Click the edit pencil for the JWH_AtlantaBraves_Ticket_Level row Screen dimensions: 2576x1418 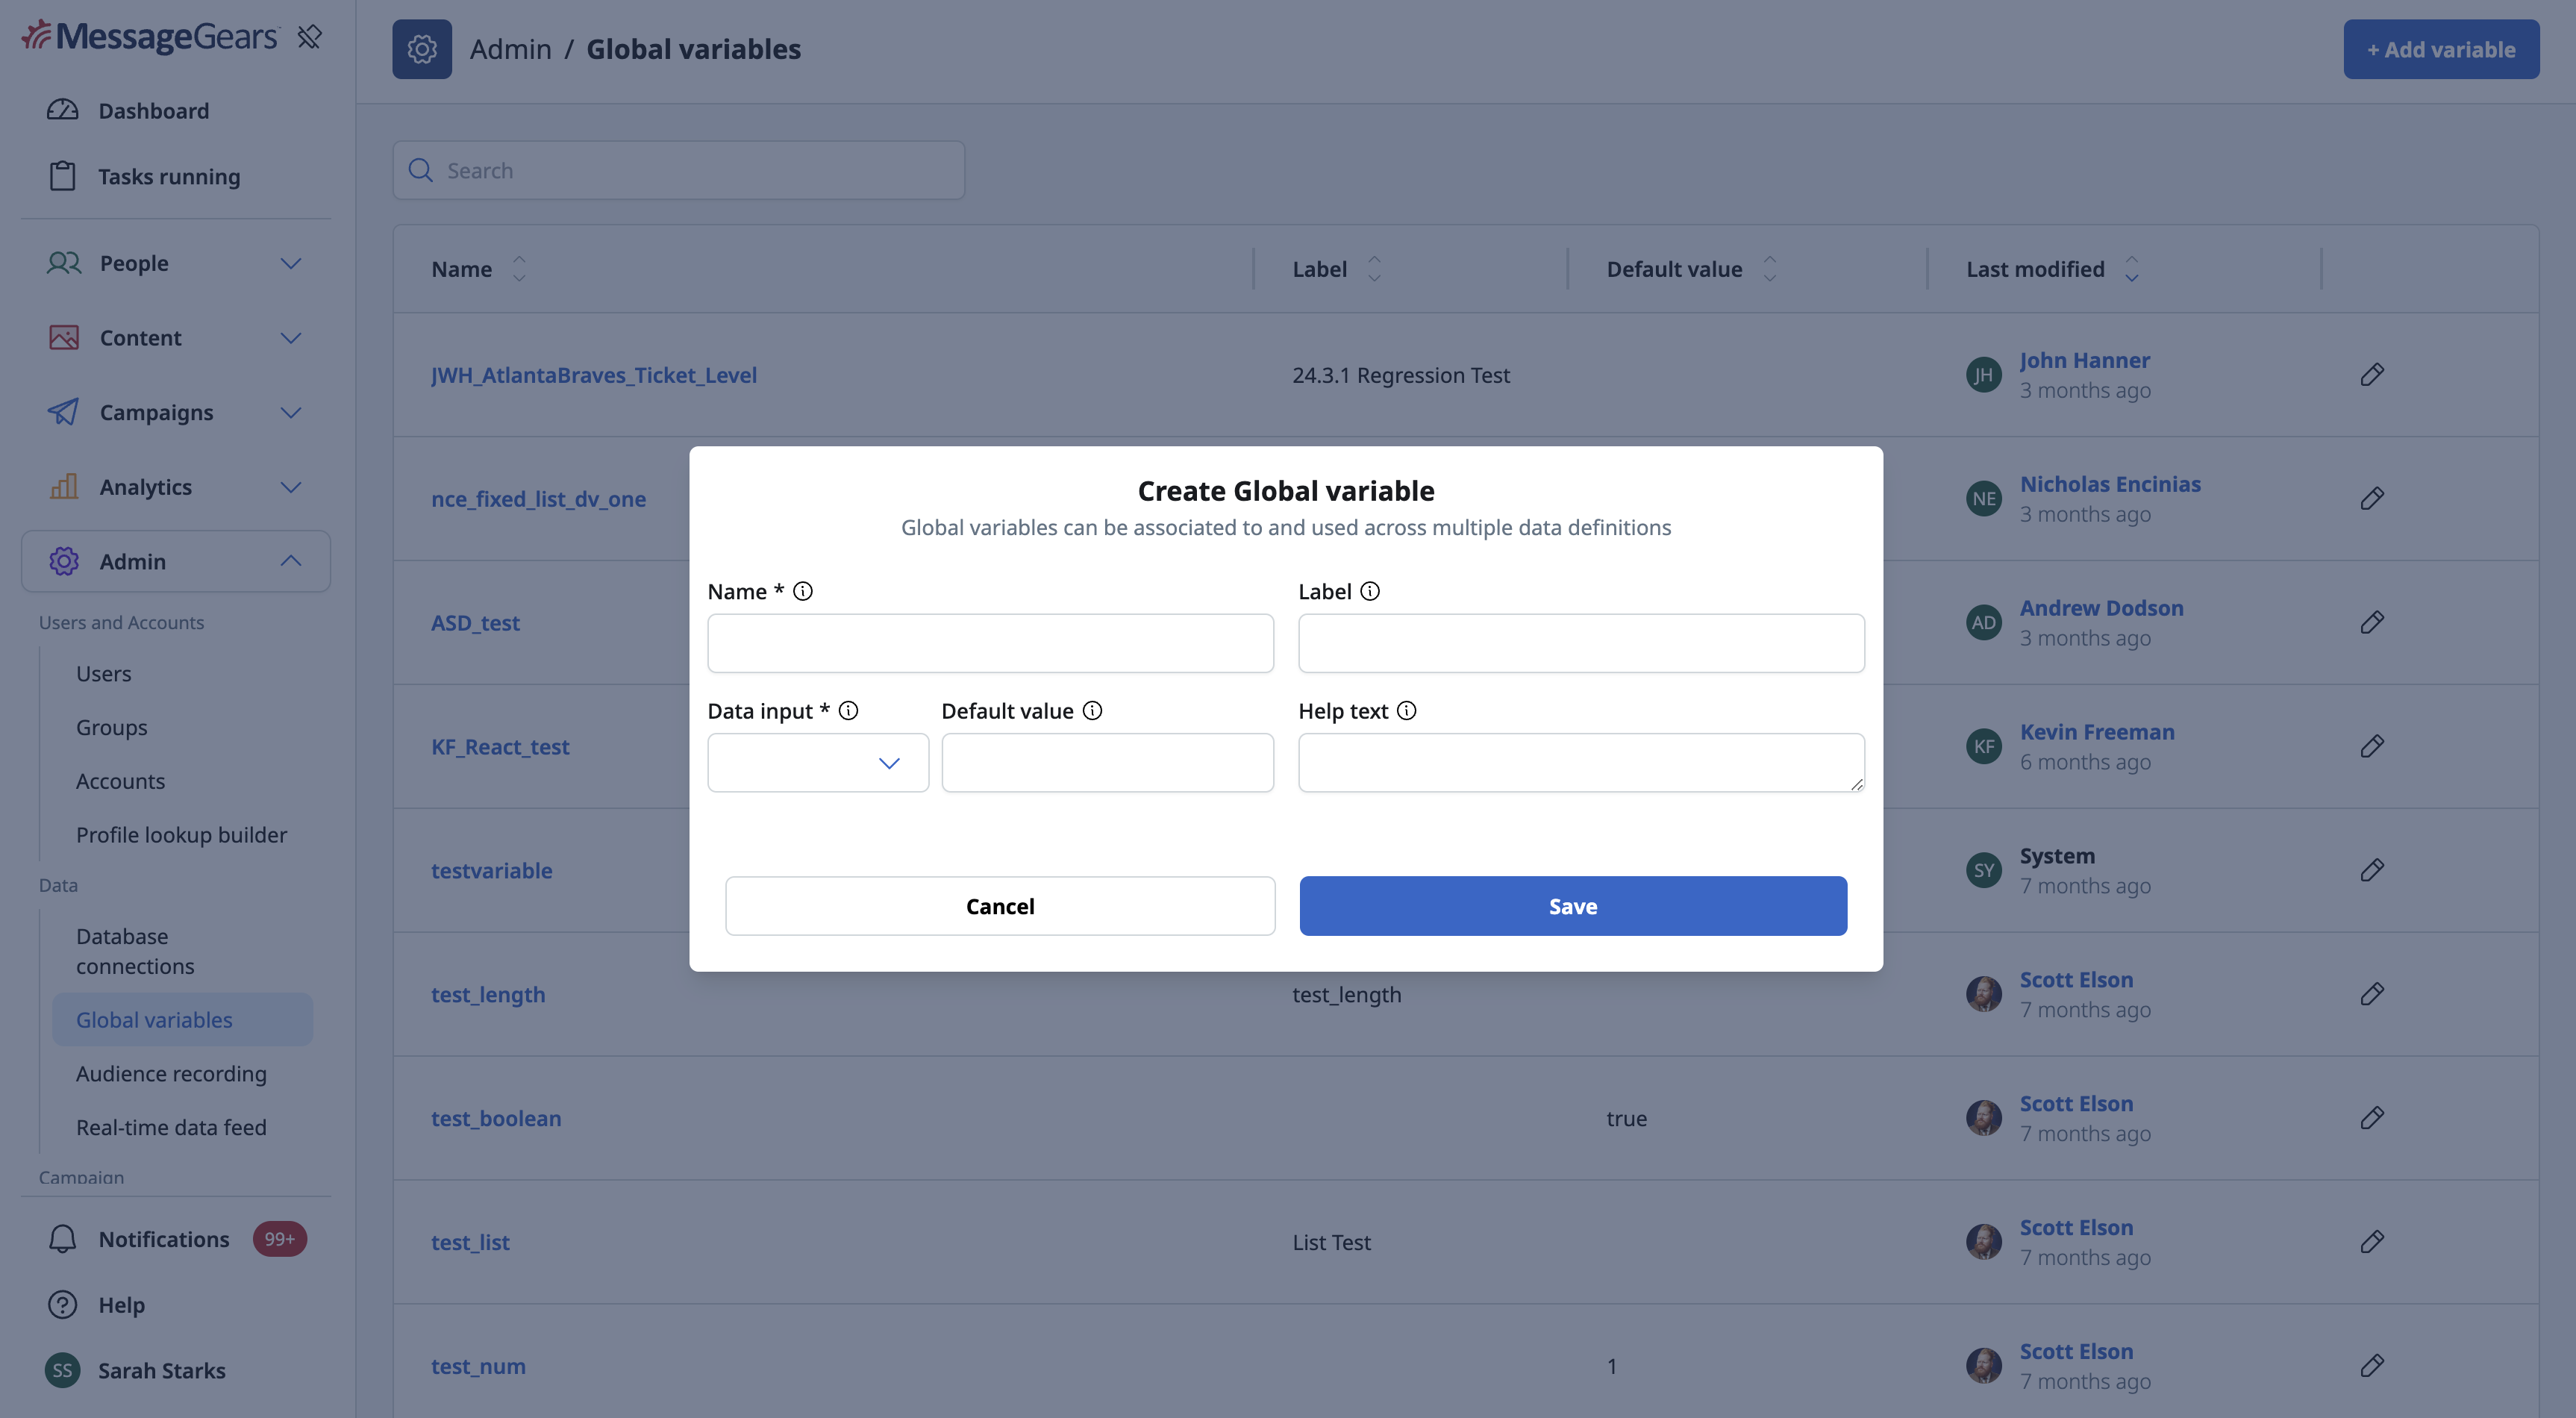[x=2372, y=375]
